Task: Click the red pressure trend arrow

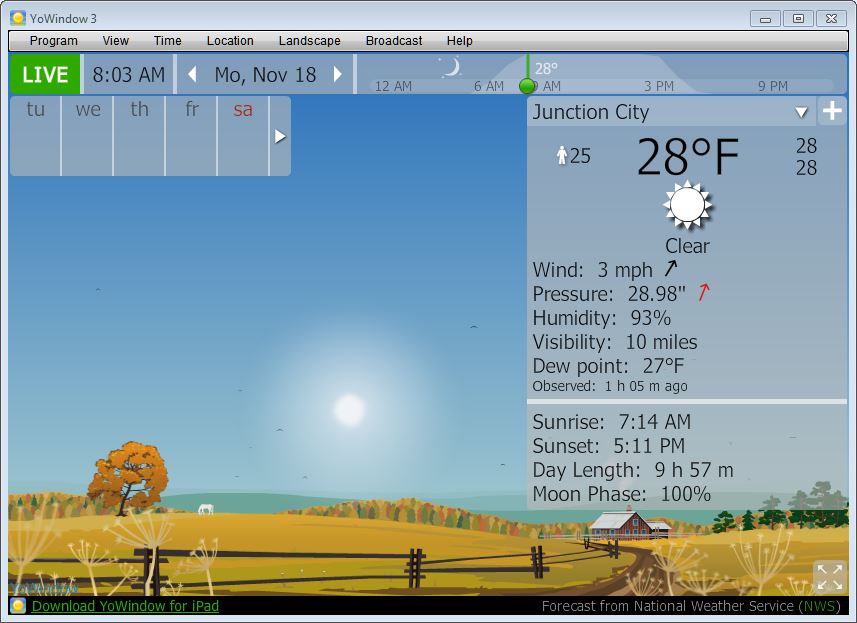Action: click(704, 292)
